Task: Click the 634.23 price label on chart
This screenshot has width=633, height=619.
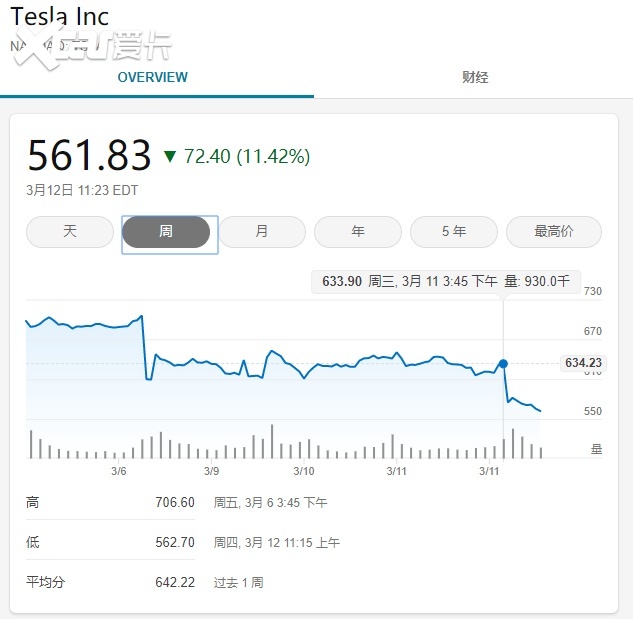Action: (582, 363)
